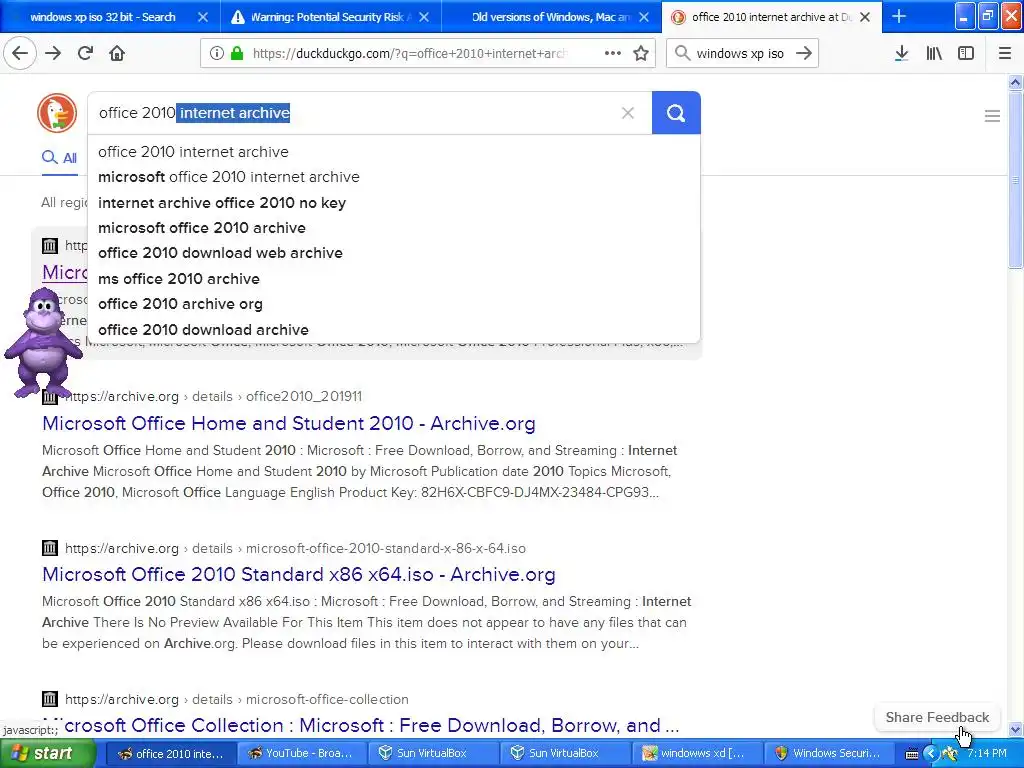Viewport: 1024px width, 768px height.
Task: Click the archive.org office2010_201911 URL
Action: click(x=214, y=396)
